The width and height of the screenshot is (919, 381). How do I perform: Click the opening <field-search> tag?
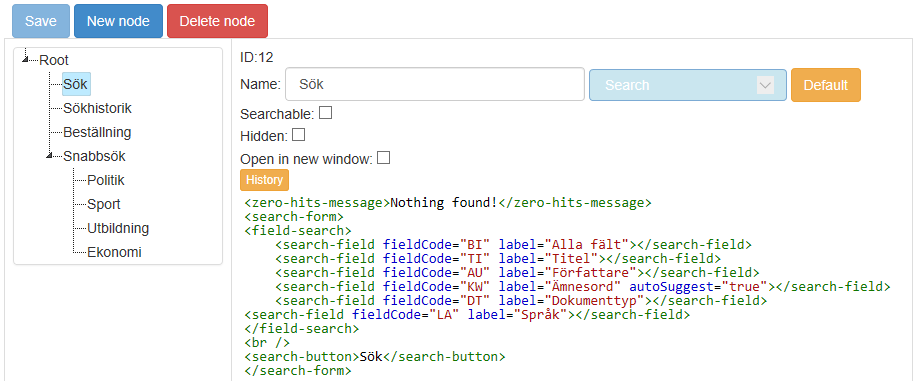coord(298,231)
